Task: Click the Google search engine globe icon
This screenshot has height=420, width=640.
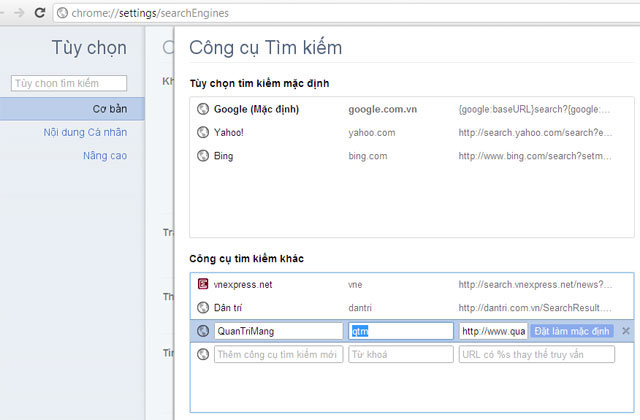Action: (x=203, y=109)
